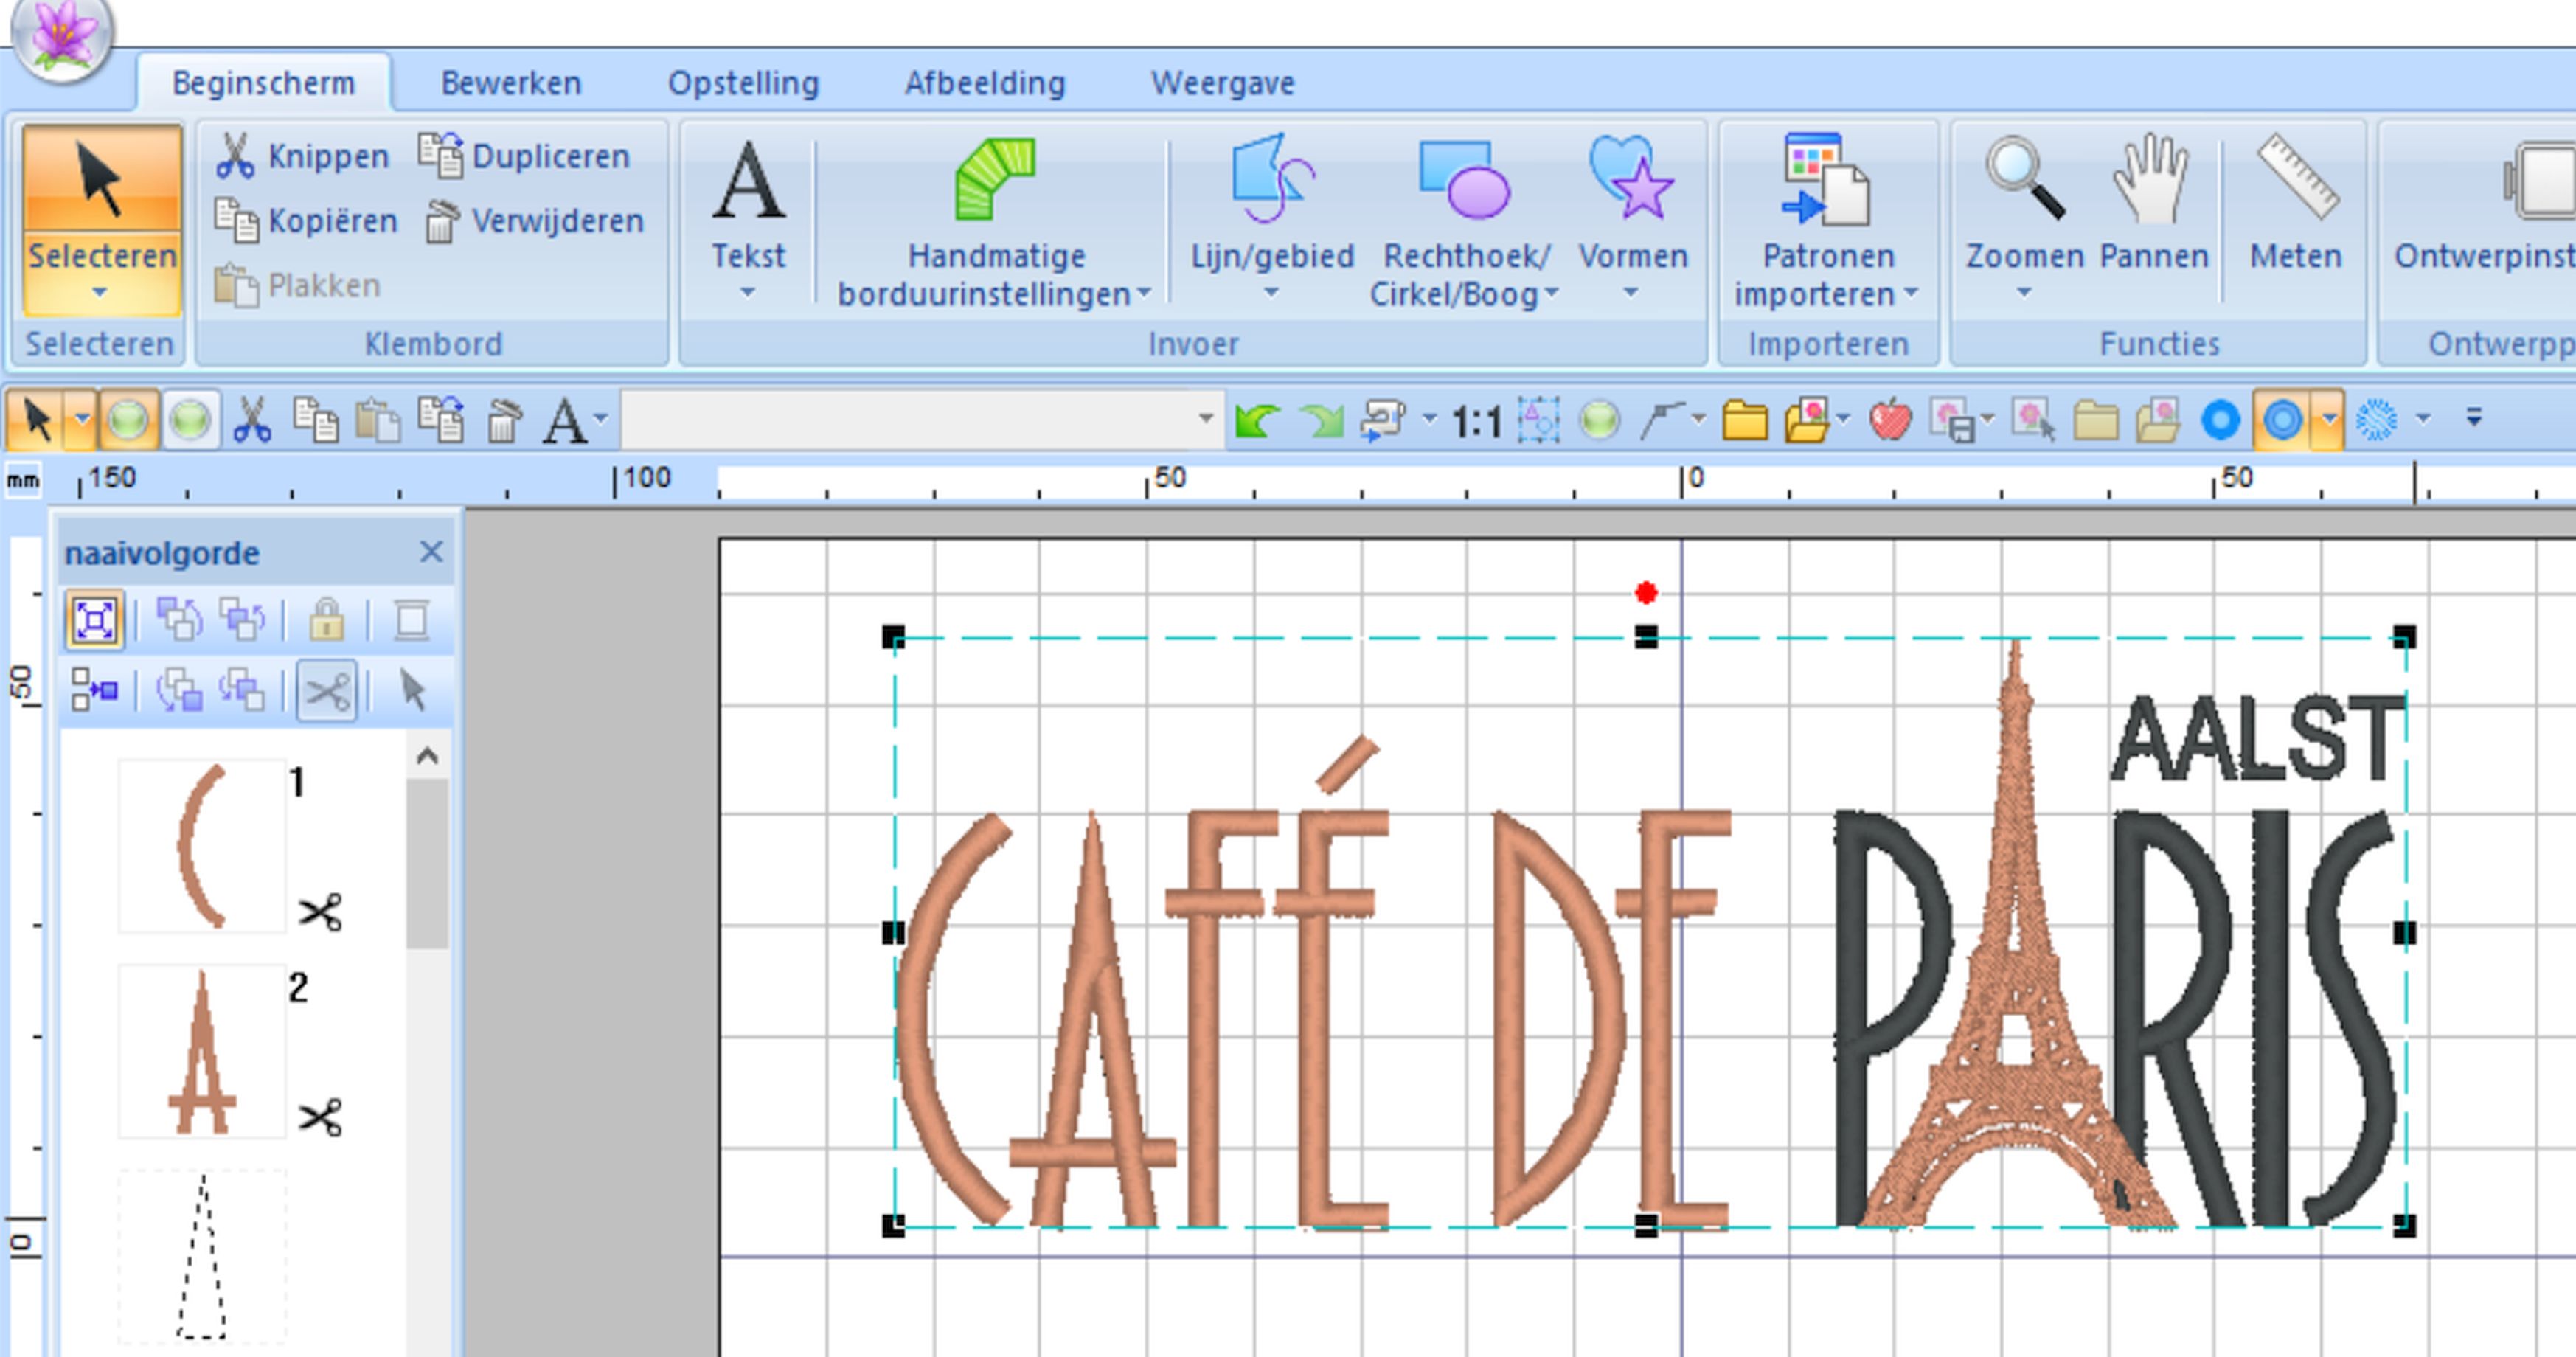Open the Bewerken tab
The image size is (2576, 1357).
511,83
